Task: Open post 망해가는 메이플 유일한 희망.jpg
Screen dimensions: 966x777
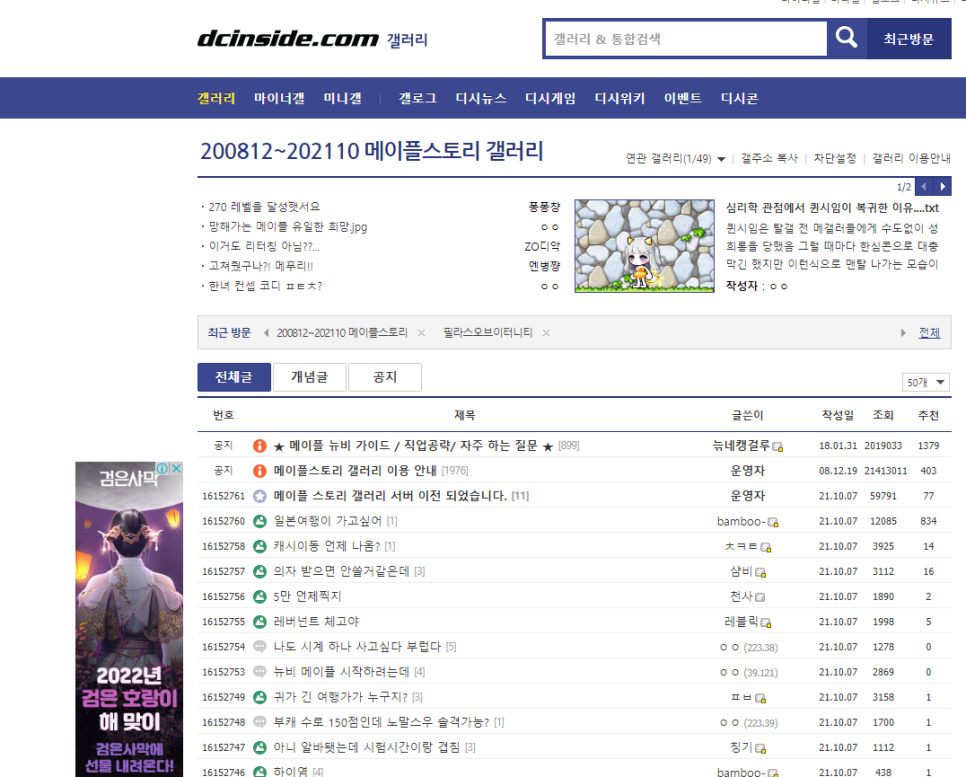Action: point(288,227)
